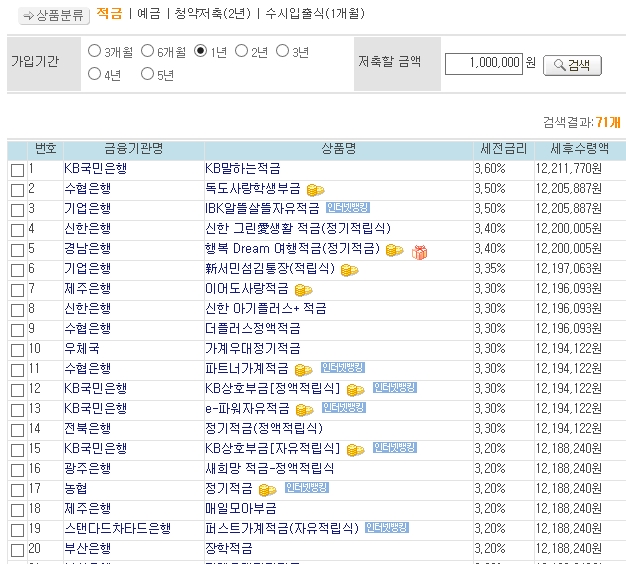Click 전북은행 institution name
The image size is (626, 564).
(87, 428)
